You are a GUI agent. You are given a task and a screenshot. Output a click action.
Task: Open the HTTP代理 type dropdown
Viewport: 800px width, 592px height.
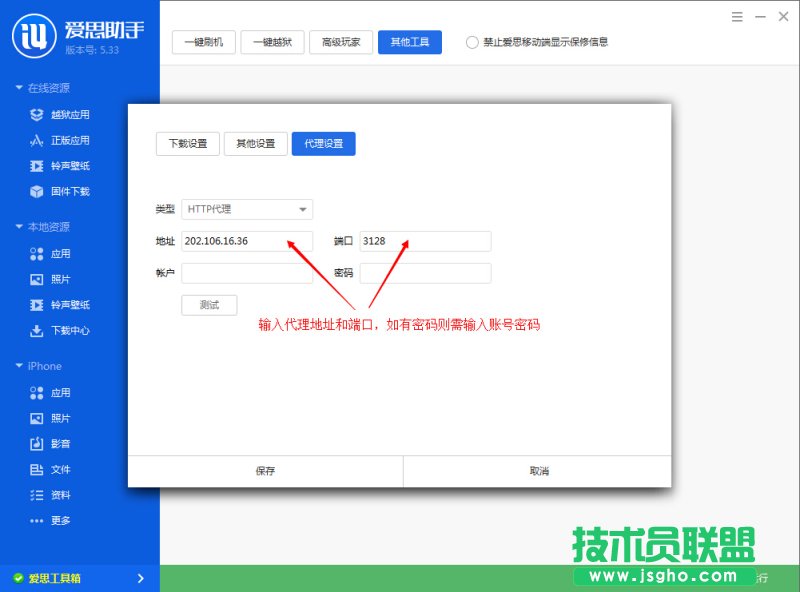(x=247, y=209)
